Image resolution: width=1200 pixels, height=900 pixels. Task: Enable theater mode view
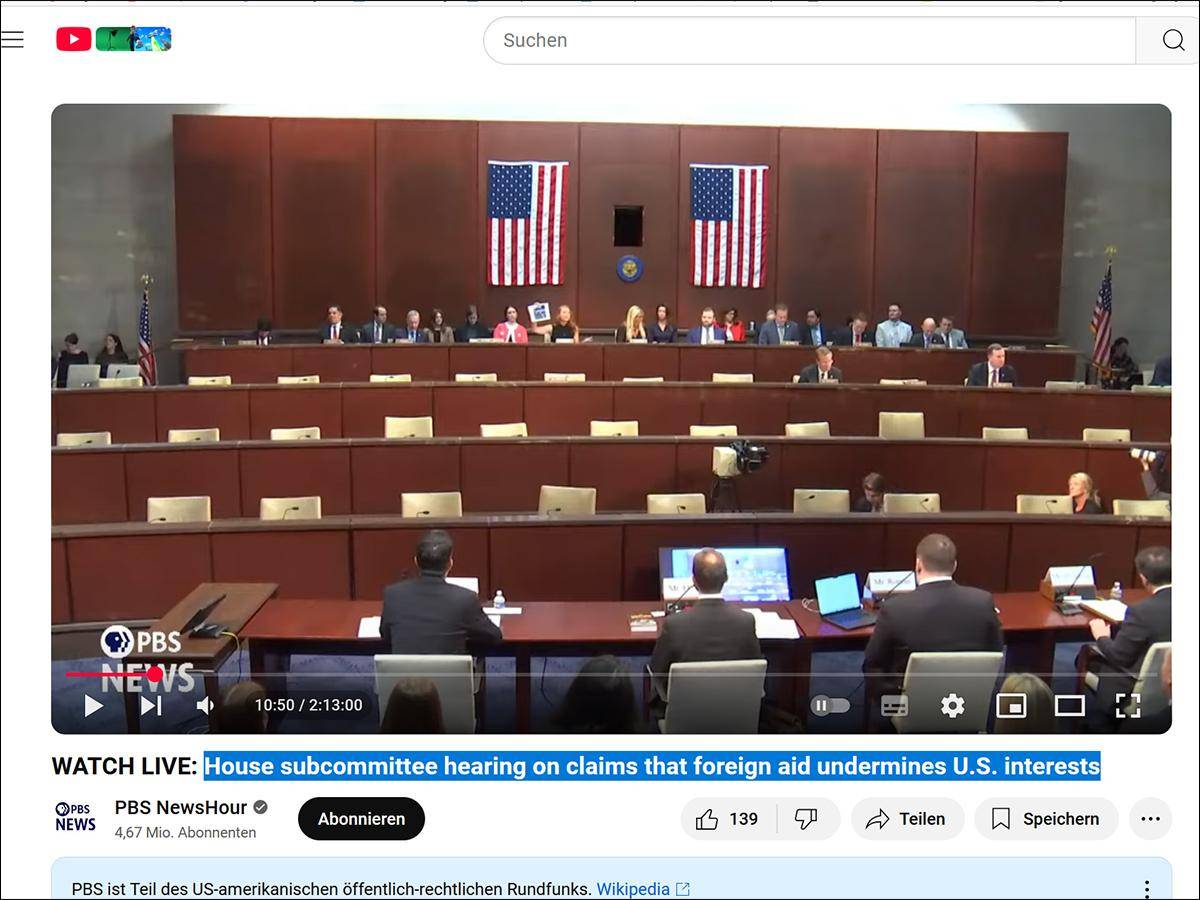pyautogui.click(x=1070, y=706)
